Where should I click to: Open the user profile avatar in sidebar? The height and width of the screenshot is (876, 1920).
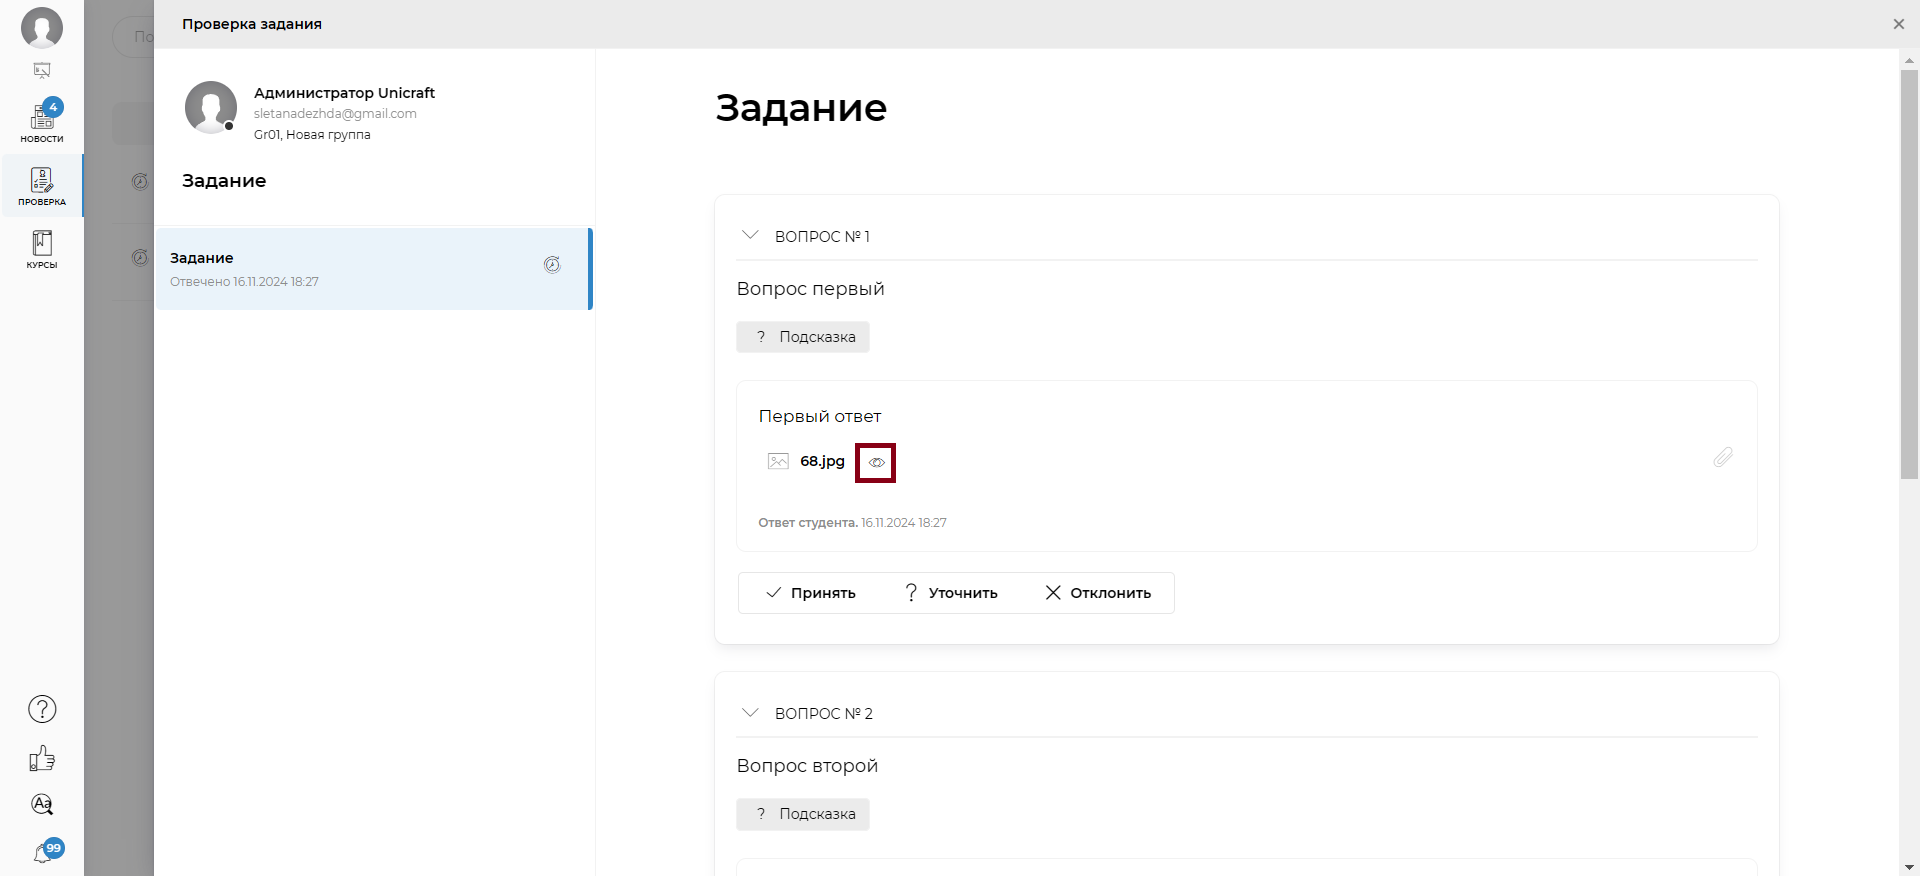click(42, 27)
